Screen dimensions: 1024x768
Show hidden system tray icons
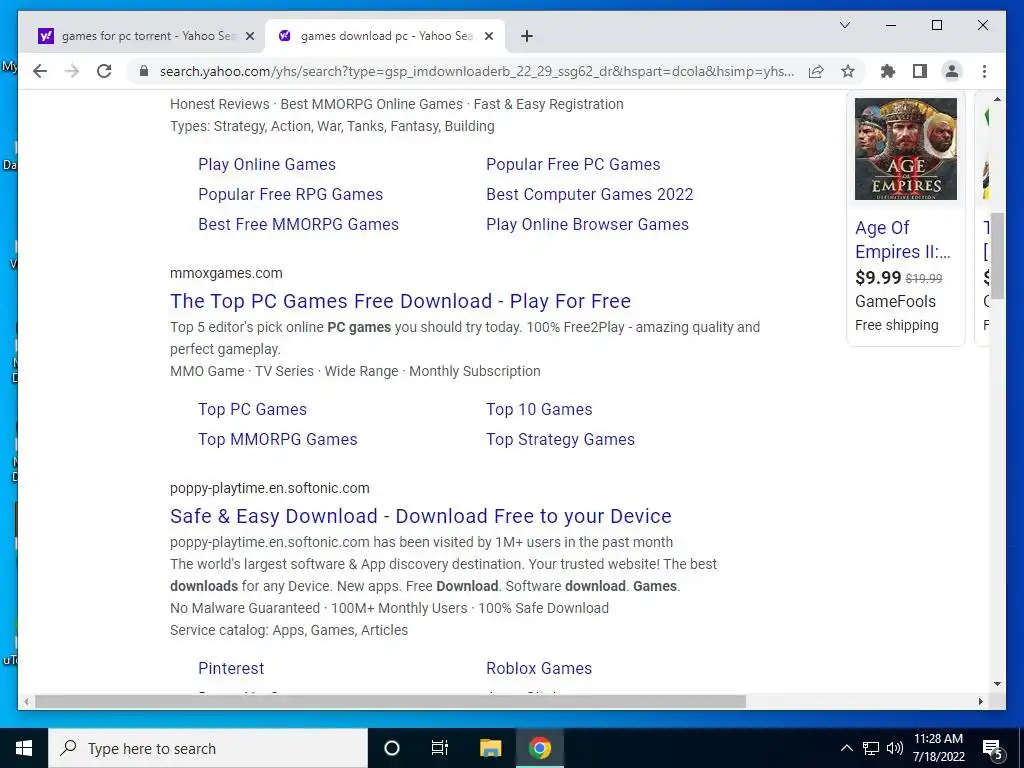click(x=846, y=748)
